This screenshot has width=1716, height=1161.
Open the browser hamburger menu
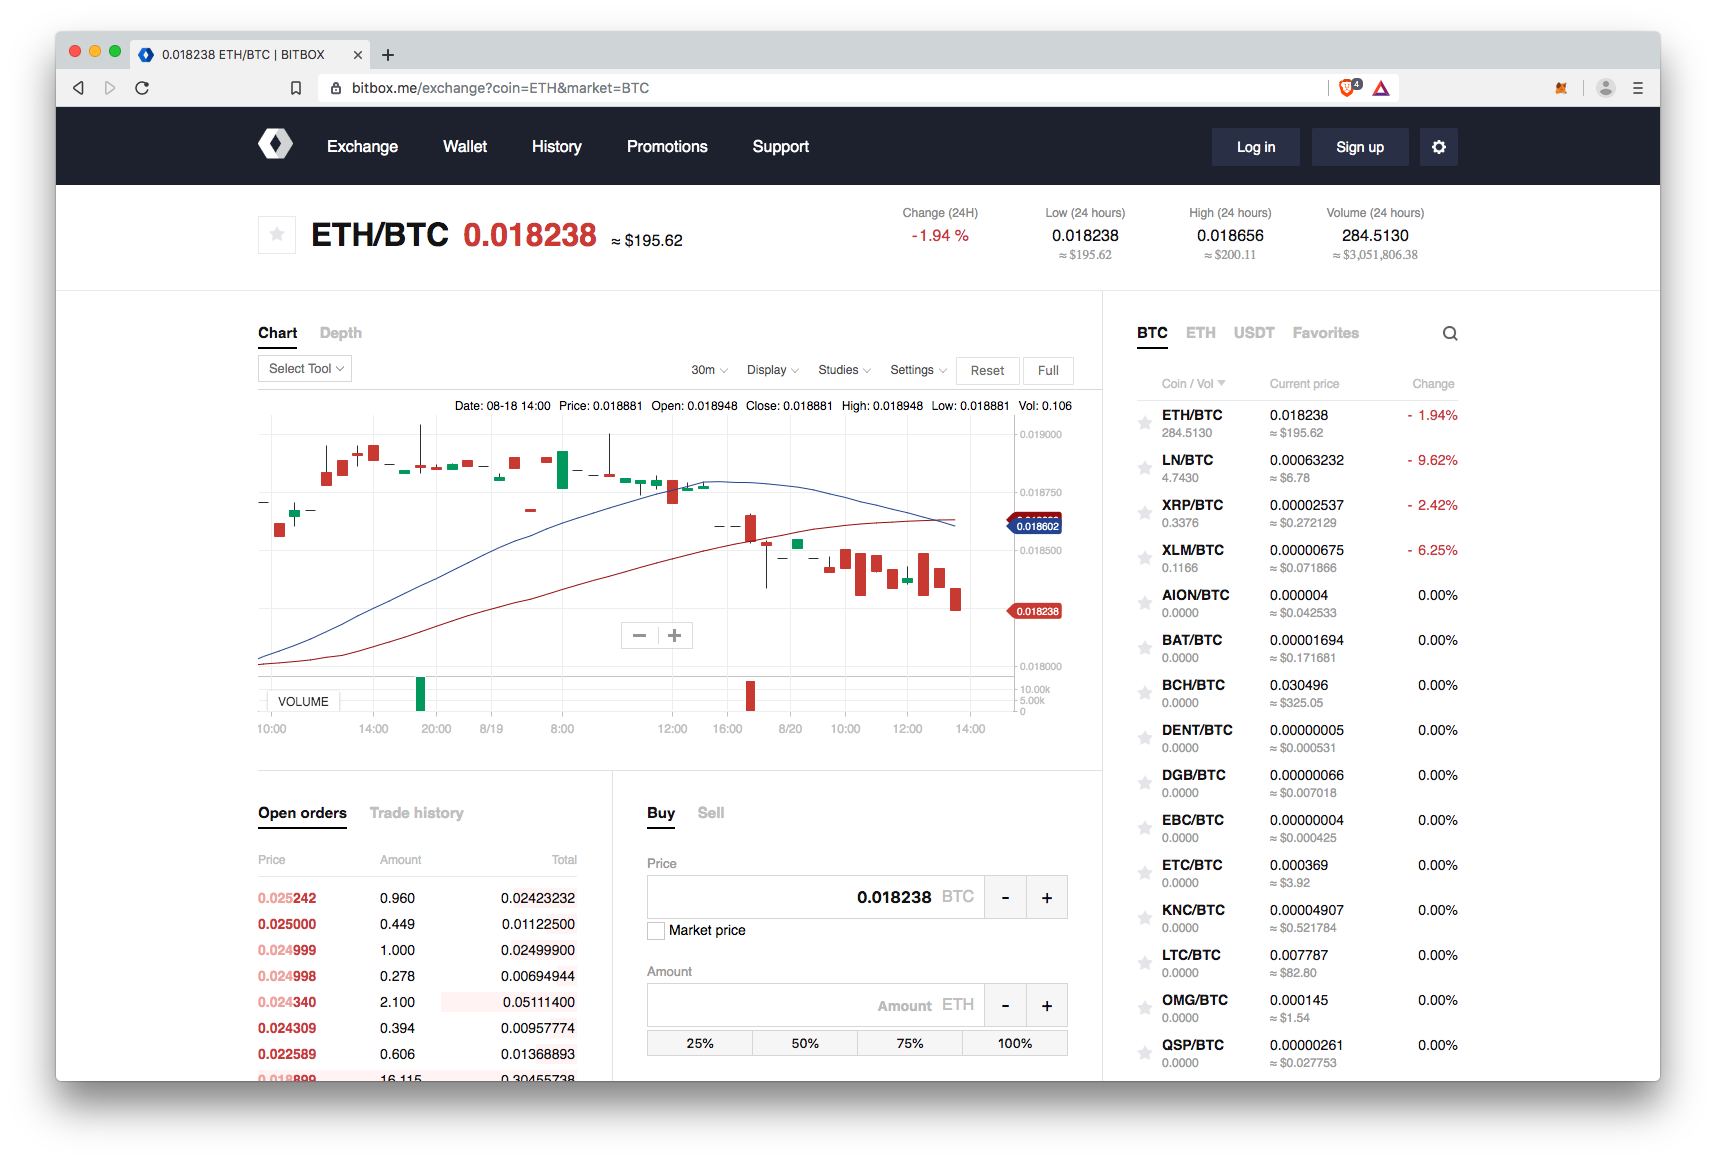pos(1638,88)
